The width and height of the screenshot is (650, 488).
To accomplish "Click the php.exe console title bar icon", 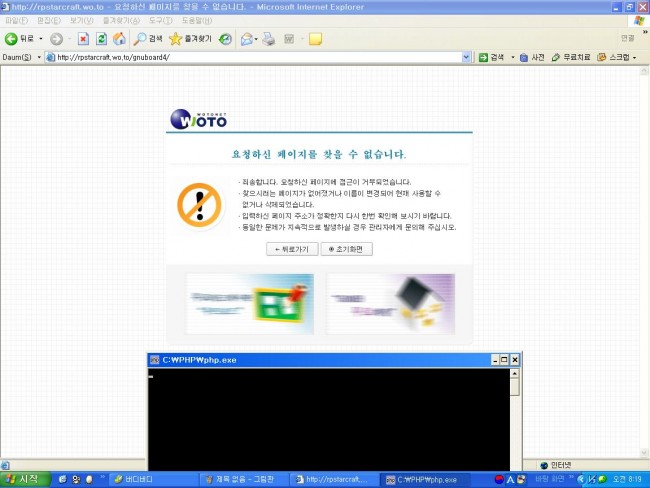I will click(155, 360).
